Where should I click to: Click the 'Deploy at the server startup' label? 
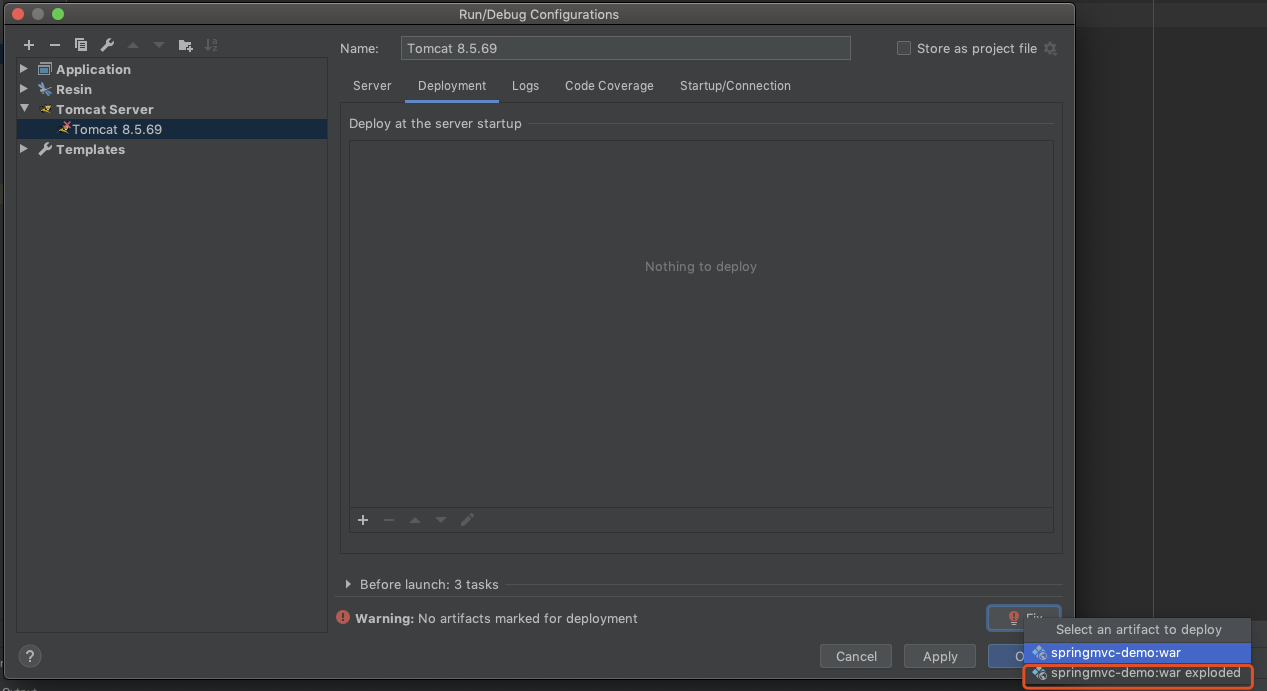435,124
